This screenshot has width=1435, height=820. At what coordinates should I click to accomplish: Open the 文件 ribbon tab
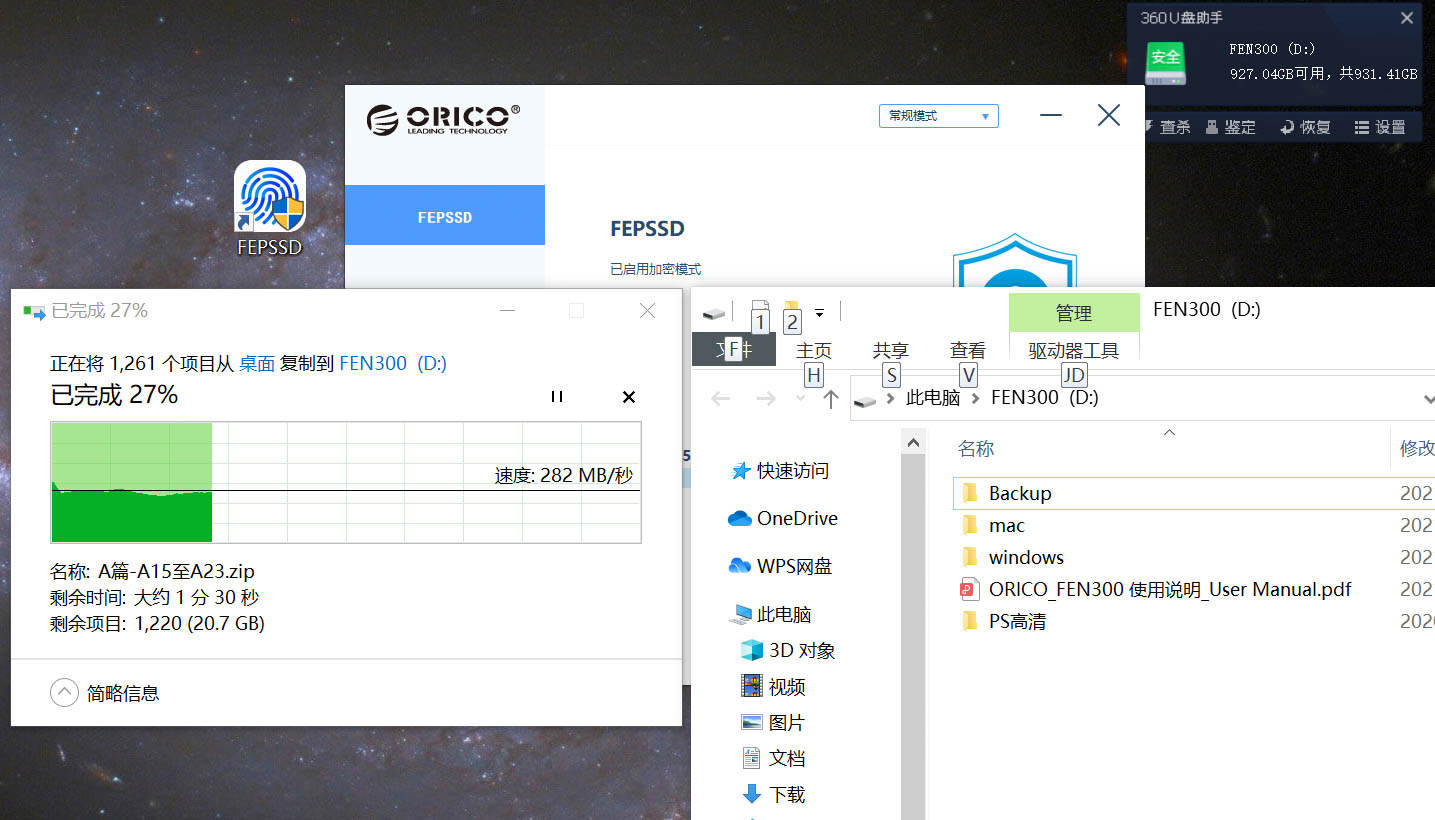coord(734,350)
